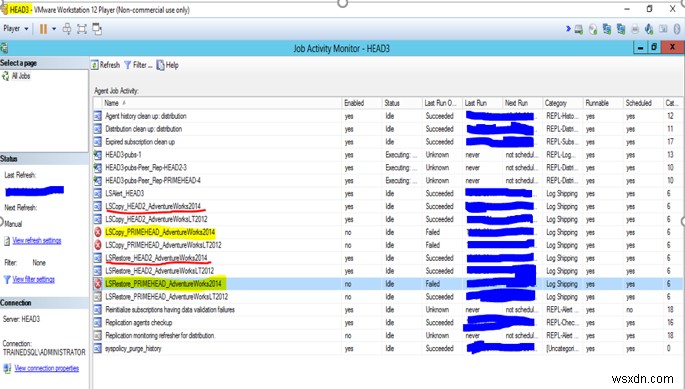Open the Help toolbar item

(x=168, y=65)
